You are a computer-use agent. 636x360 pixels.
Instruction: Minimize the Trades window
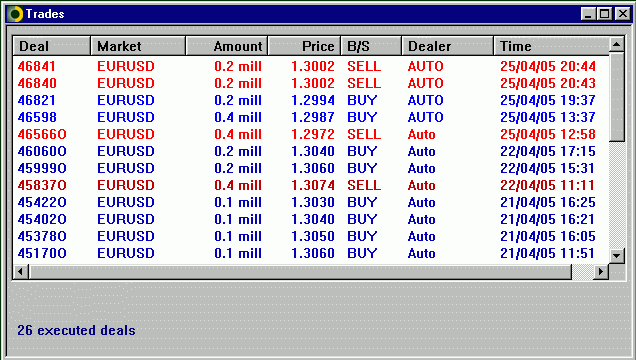[x=588, y=14]
